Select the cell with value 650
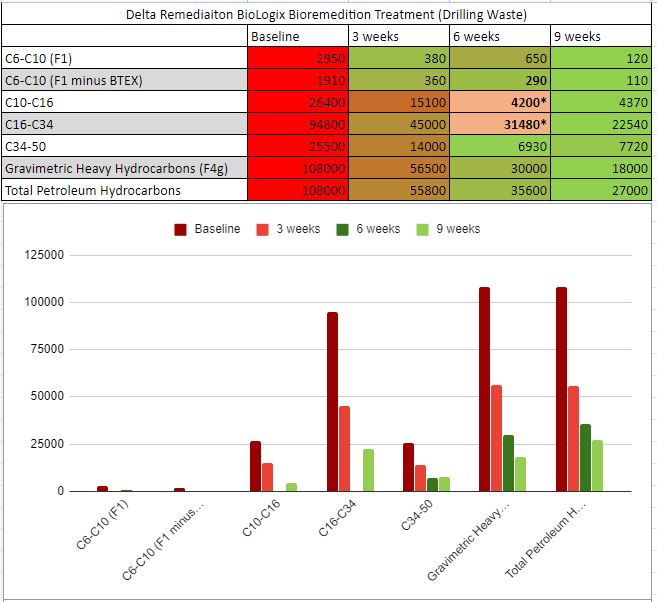657x602 pixels. coord(500,58)
